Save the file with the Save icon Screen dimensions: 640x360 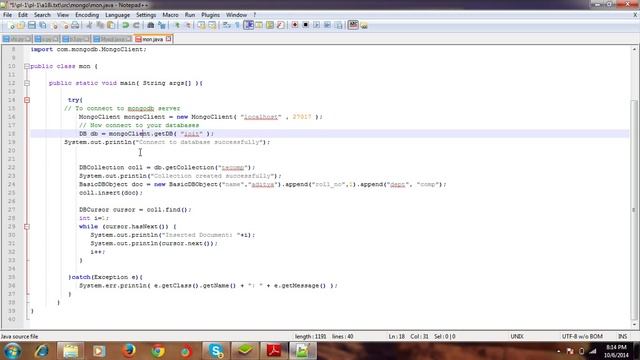pyautogui.click(x=32, y=25)
